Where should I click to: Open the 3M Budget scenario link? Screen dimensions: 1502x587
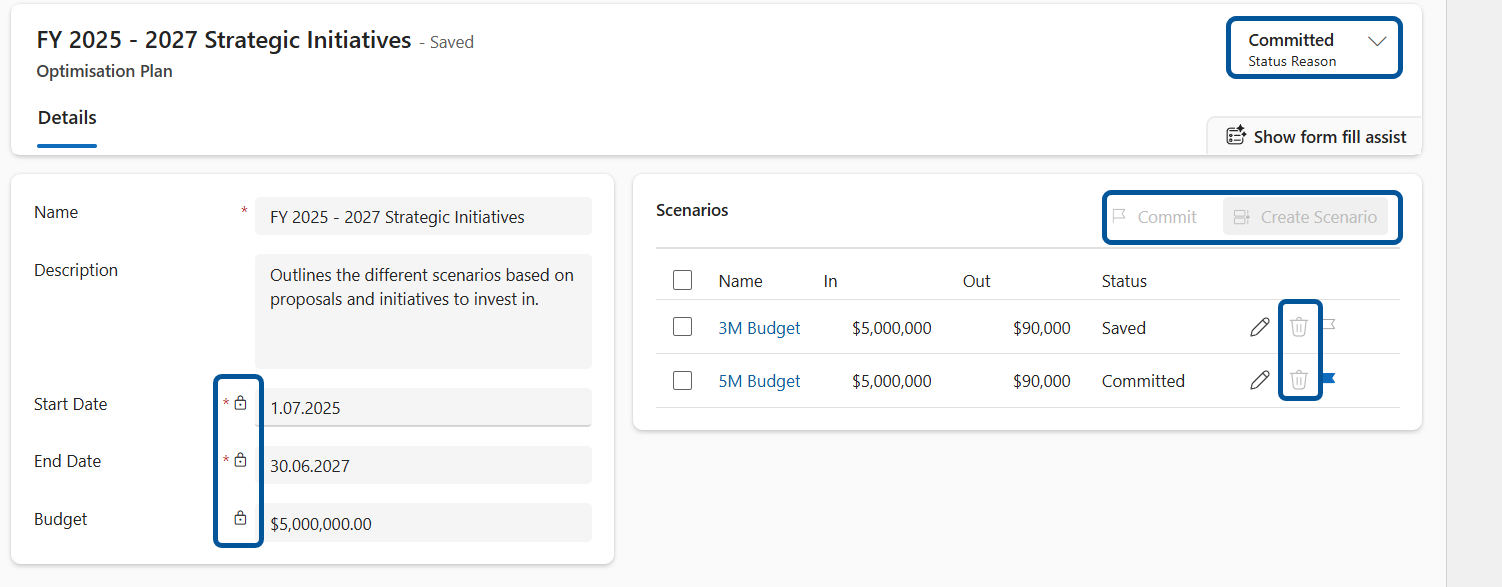[759, 328]
